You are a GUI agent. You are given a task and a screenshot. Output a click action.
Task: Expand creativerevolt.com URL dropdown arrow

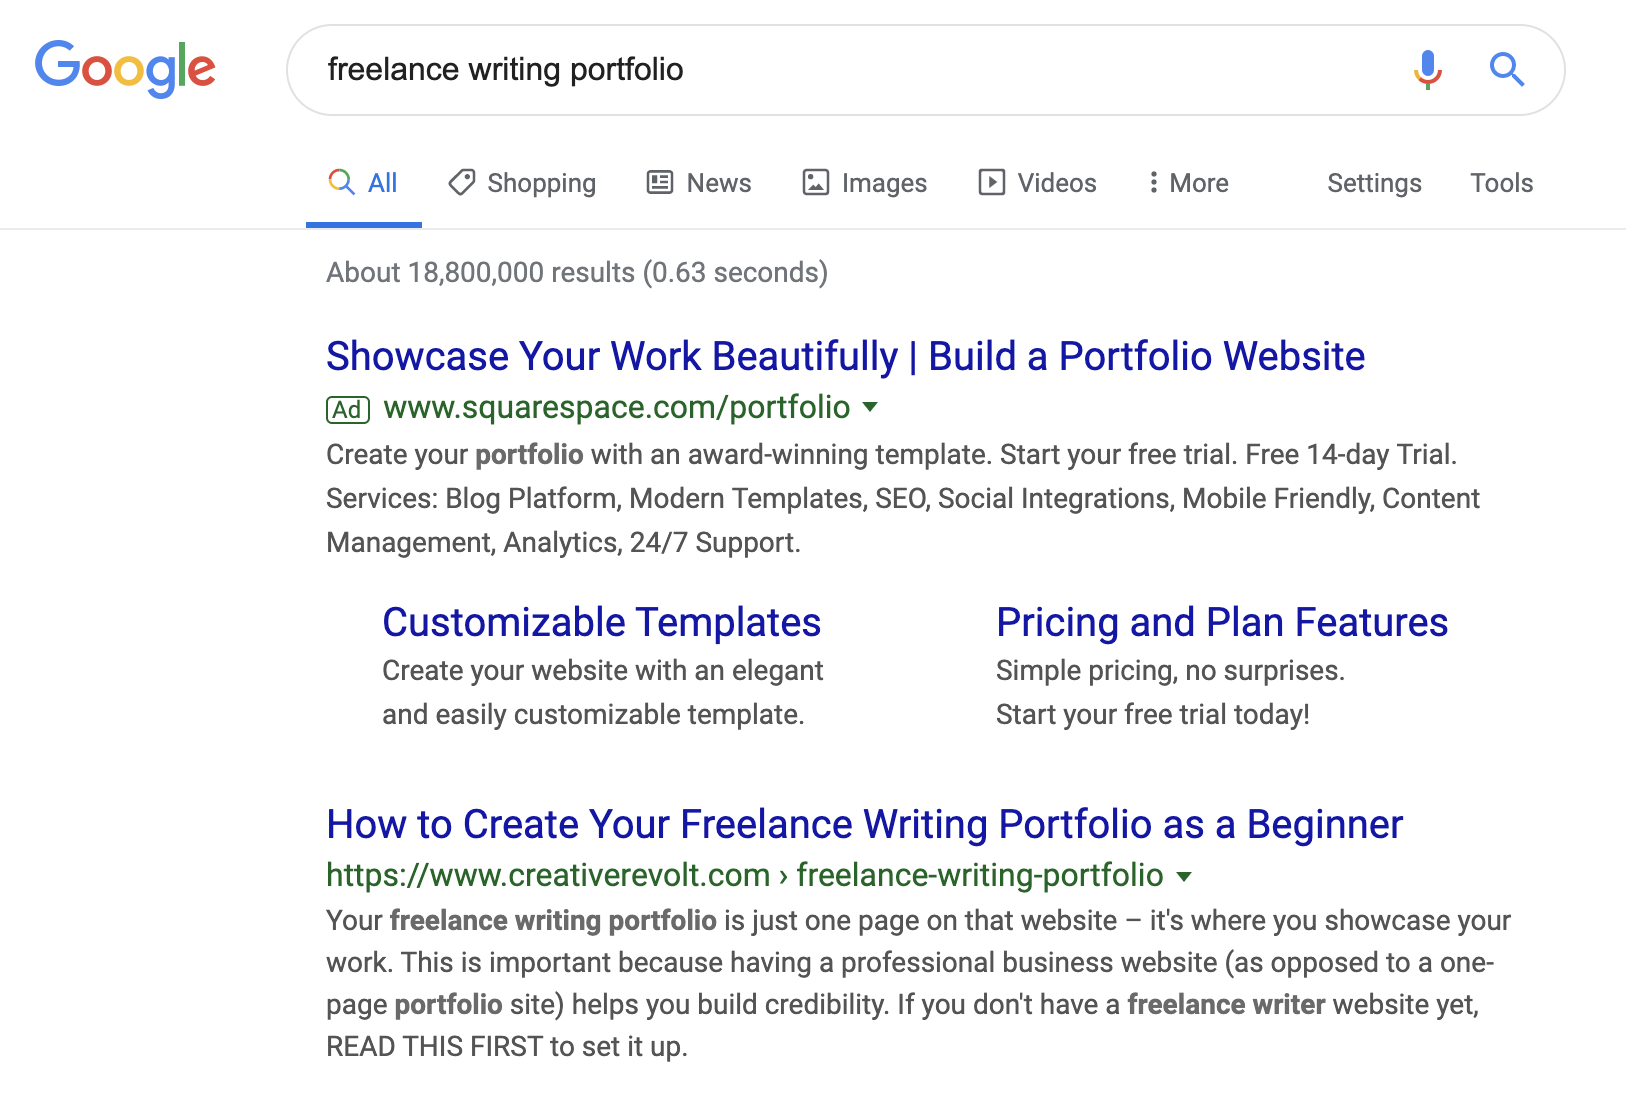(1184, 876)
